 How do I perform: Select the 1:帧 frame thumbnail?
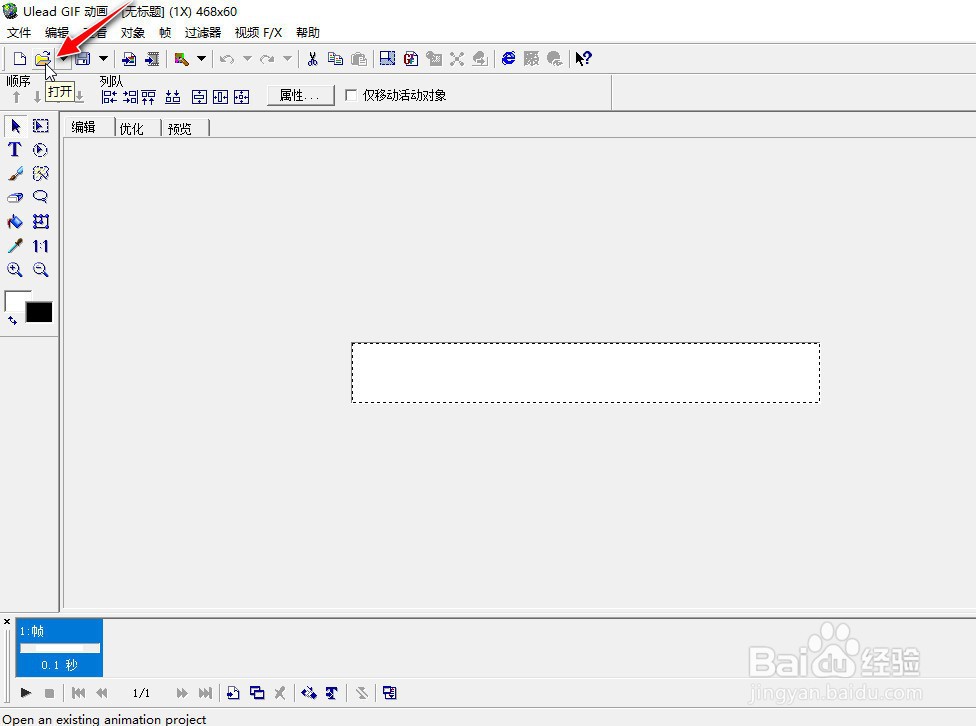tap(59, 648)
